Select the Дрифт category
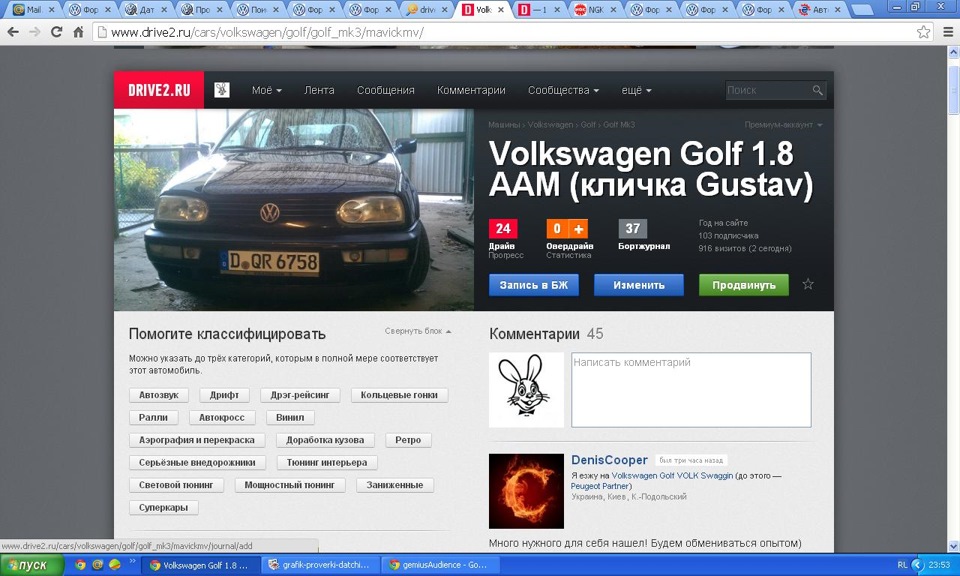The image size is (960, 576). (x=224, y=395)
